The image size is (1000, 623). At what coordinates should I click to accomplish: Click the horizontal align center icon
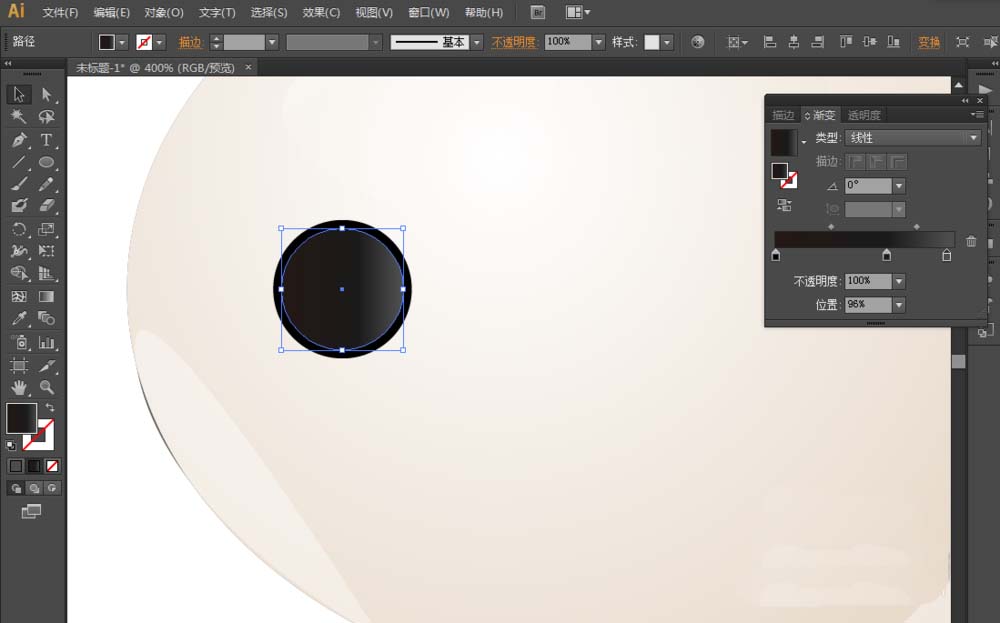pyautogui.click(x=794, y=42)
